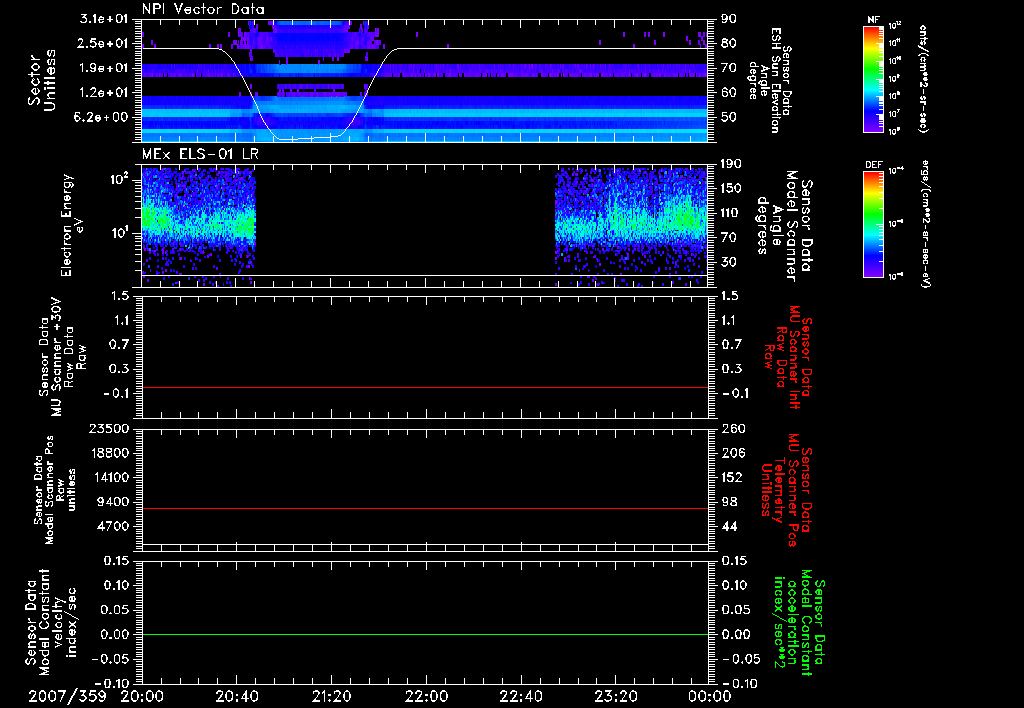
Task: Click the 44 telemetry tick label
Action: click(x=729, y=526)
